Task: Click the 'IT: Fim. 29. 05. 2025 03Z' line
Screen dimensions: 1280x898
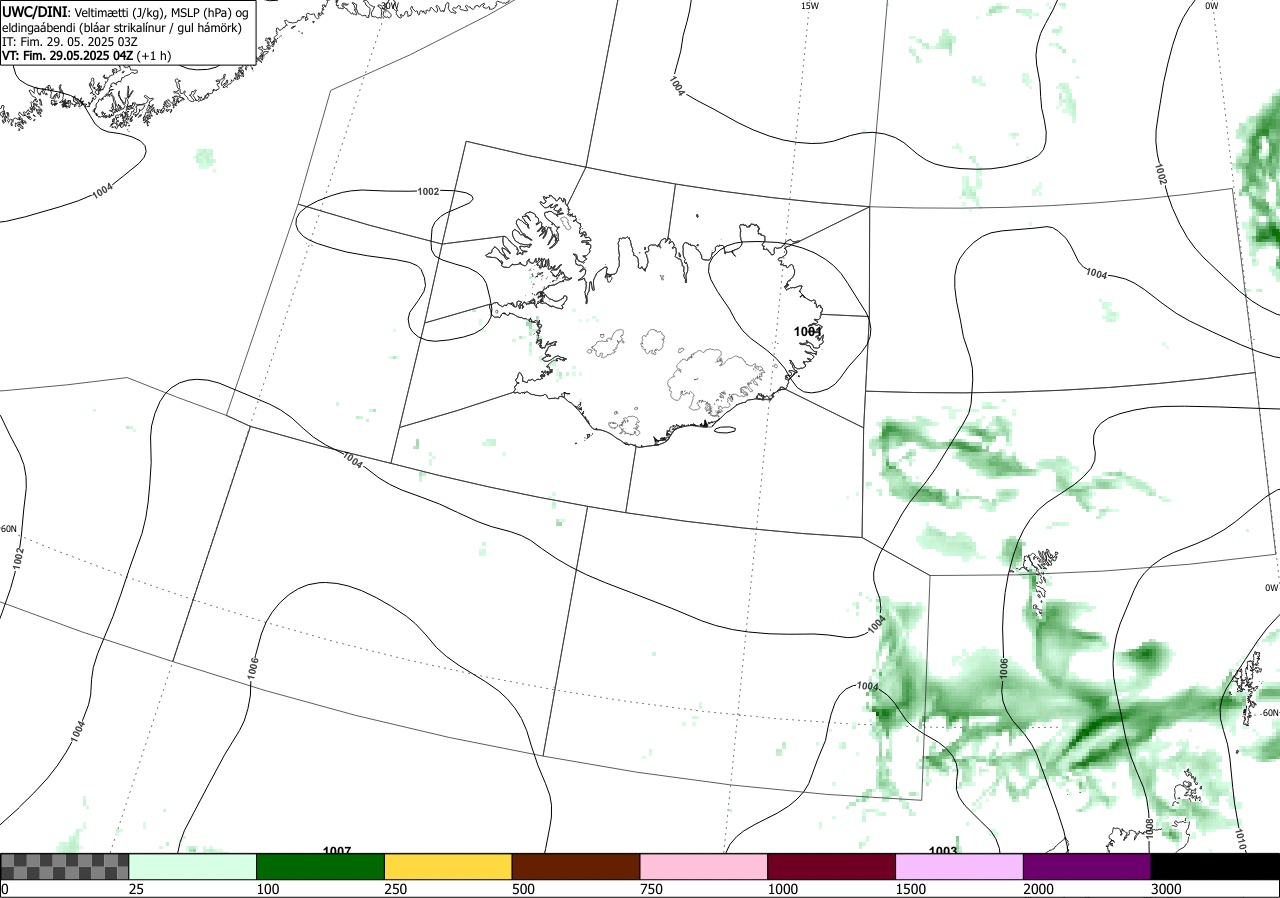Action: coord(70,42)
